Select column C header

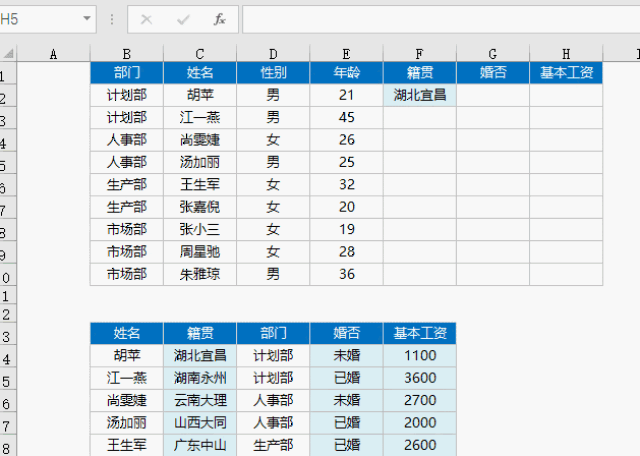pos(200,53)
